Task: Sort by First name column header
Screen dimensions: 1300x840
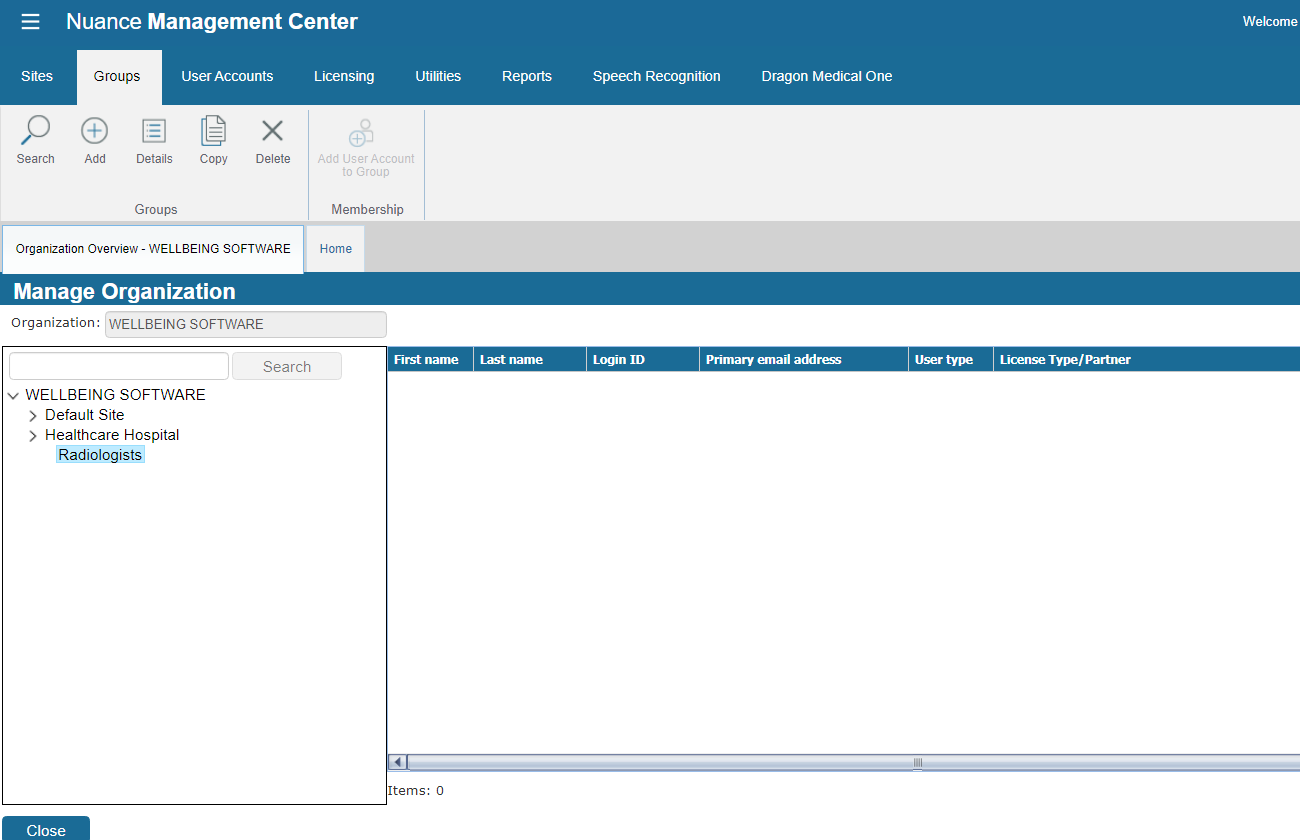Action: pos(430,359)
